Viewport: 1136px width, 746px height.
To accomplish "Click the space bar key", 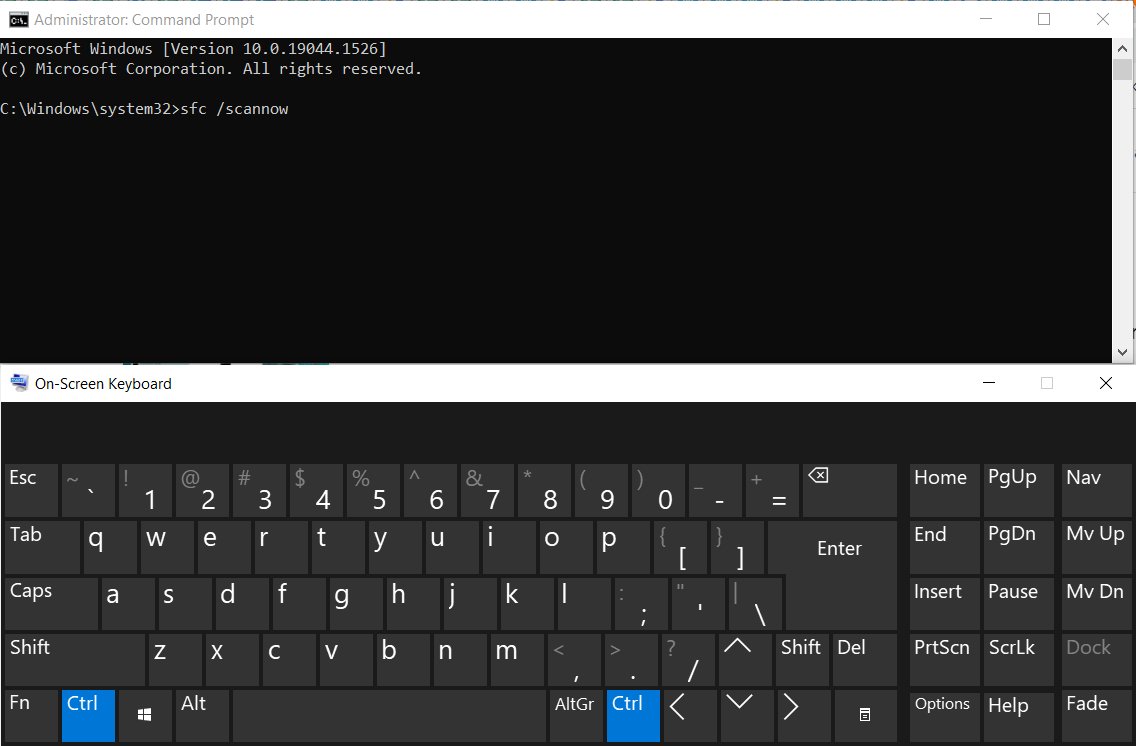I will tap(389, 716).
